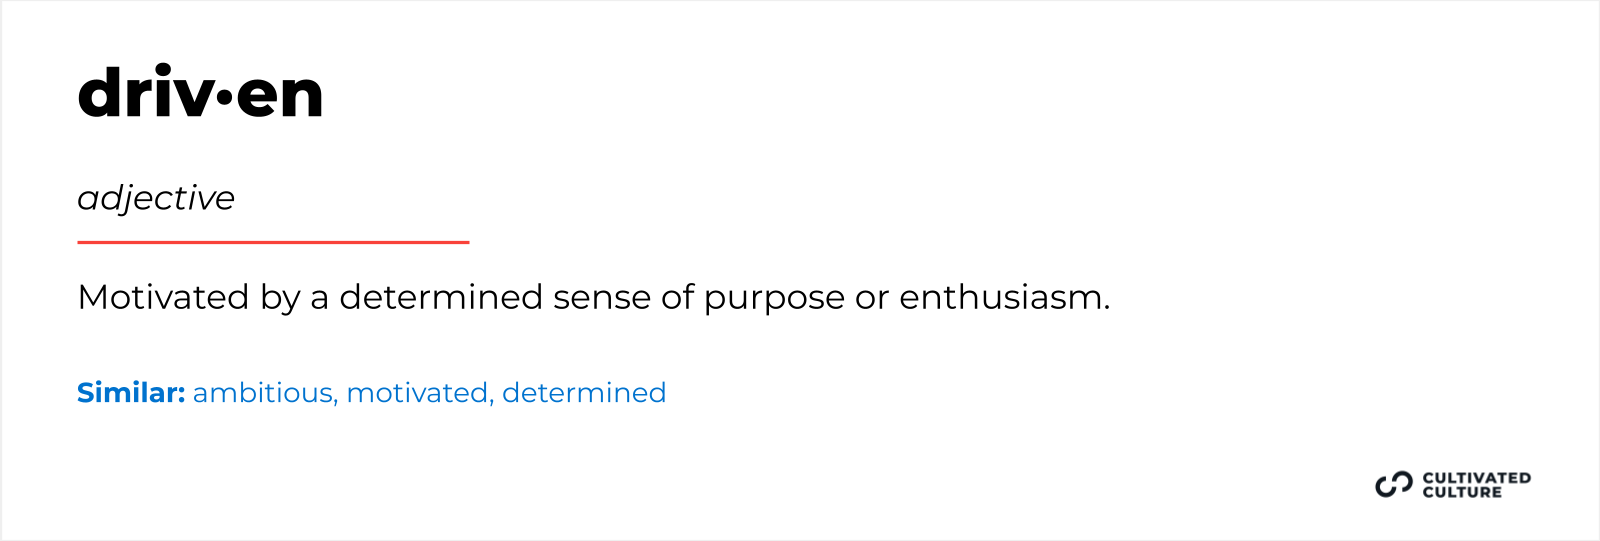
Task: Open the 'ambitious' synonym link
Action: [x=262, y=393]
